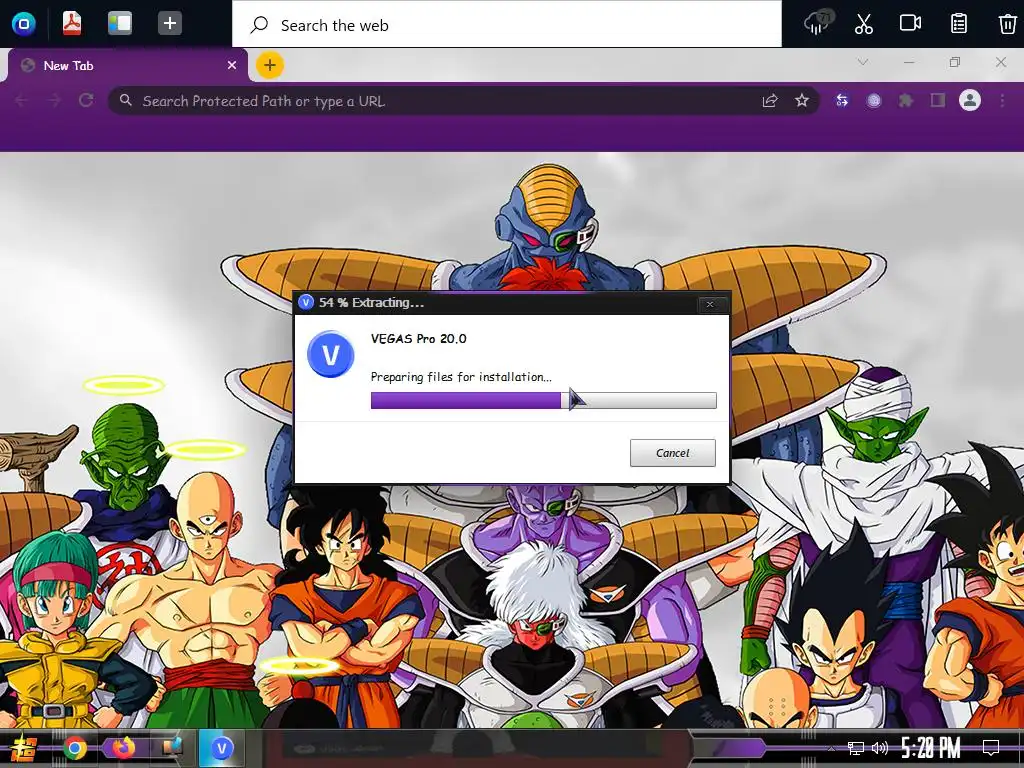
Task: Toggle the browser side panel icon
Action: point(938,101)
